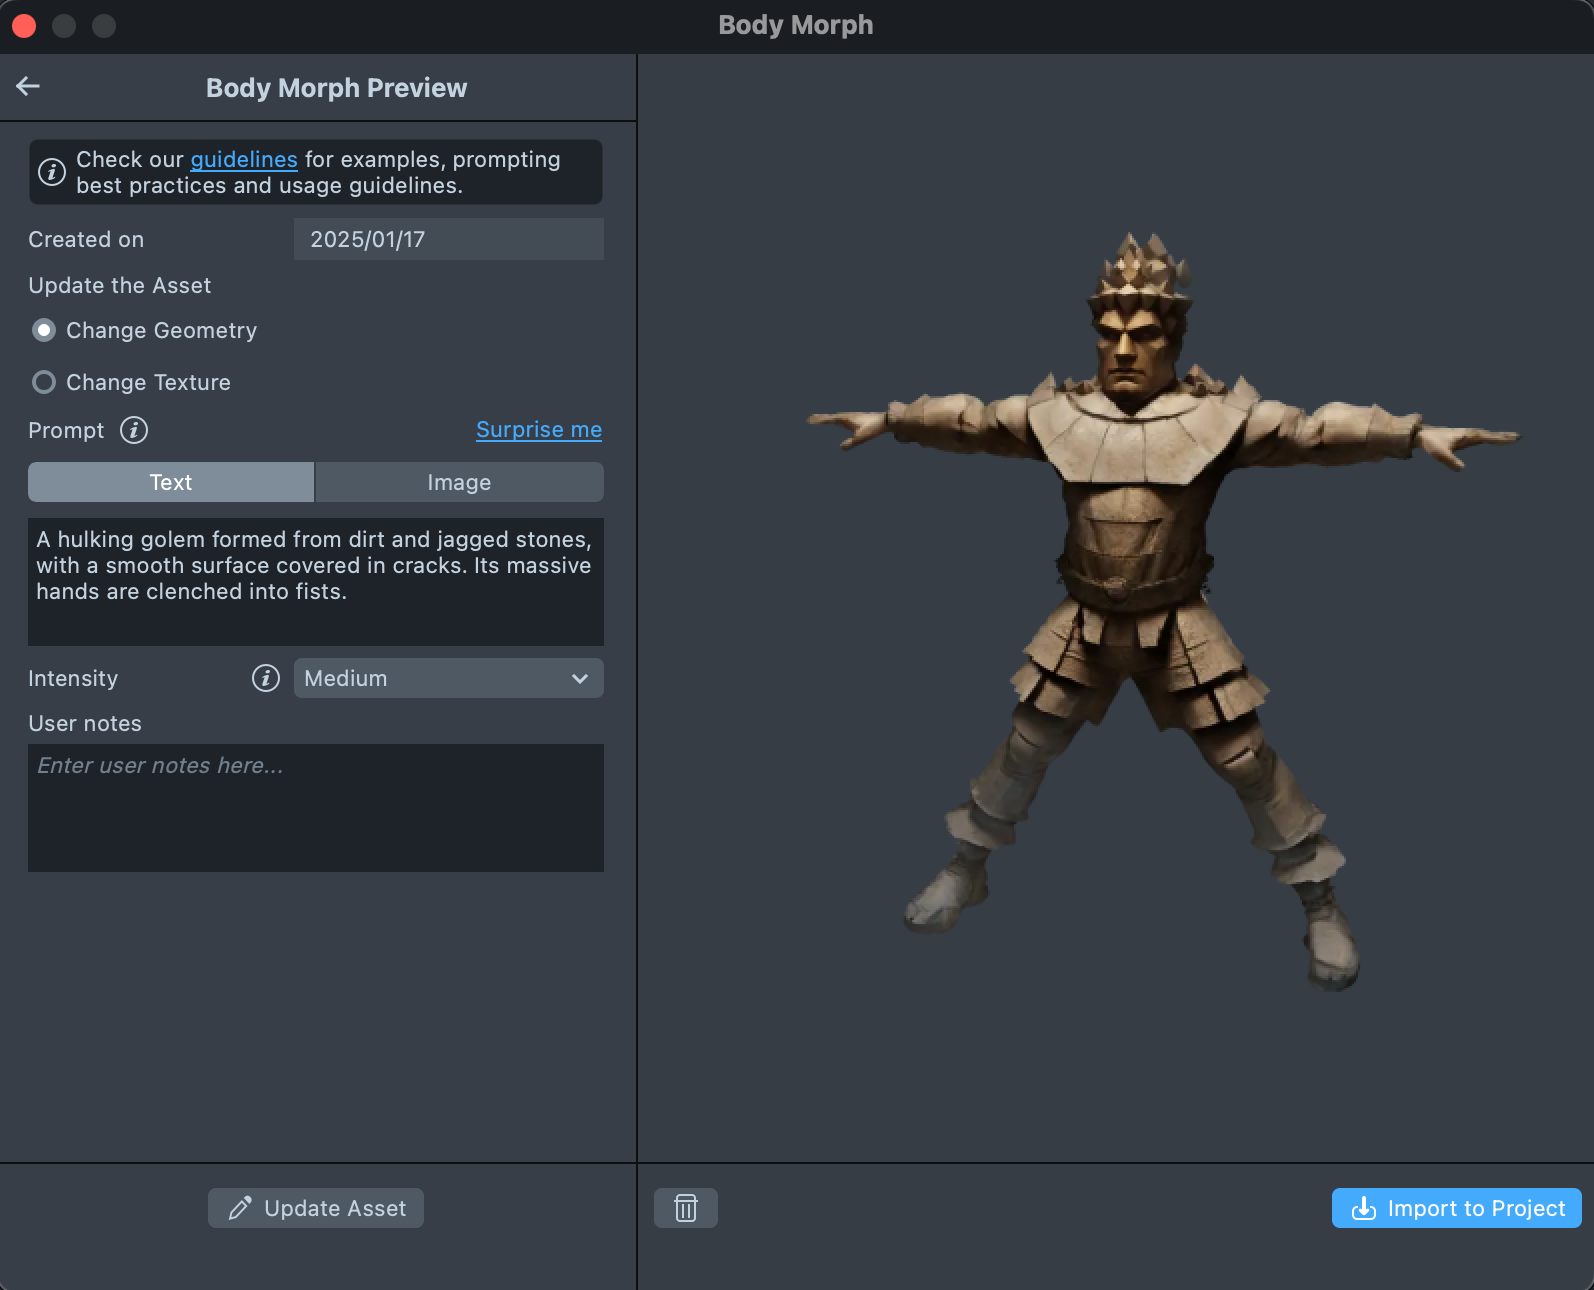The width and height of the screenshot is (1594, 1290).
Task: Click the Intensity dropdown chevron arrow
Action: pyautogui.click(x=580, y=678)
